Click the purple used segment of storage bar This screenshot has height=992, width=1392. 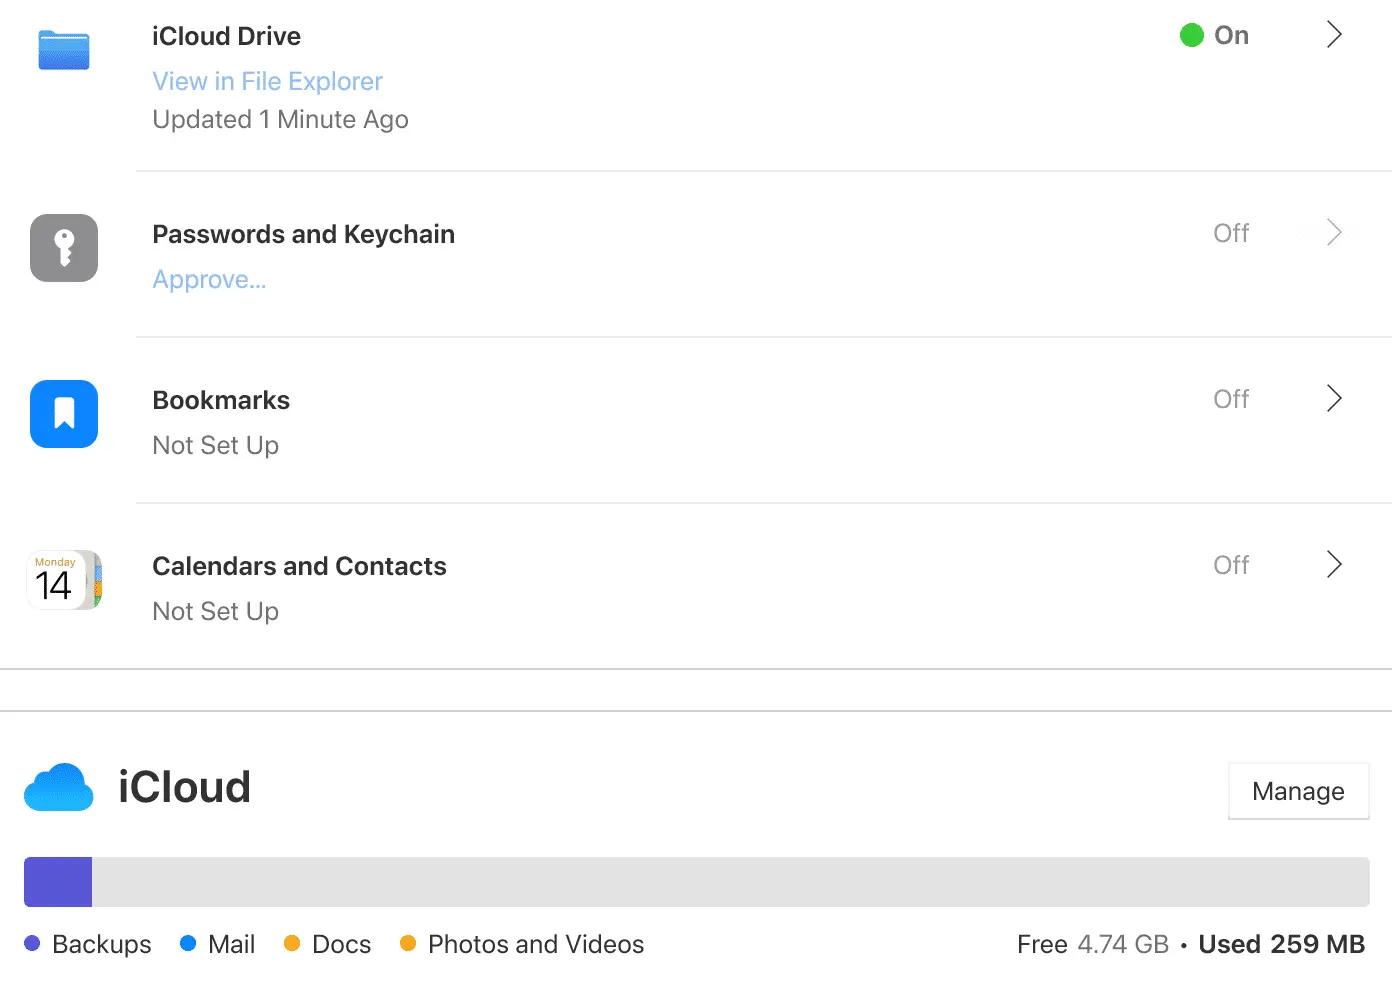pos(58,882)
